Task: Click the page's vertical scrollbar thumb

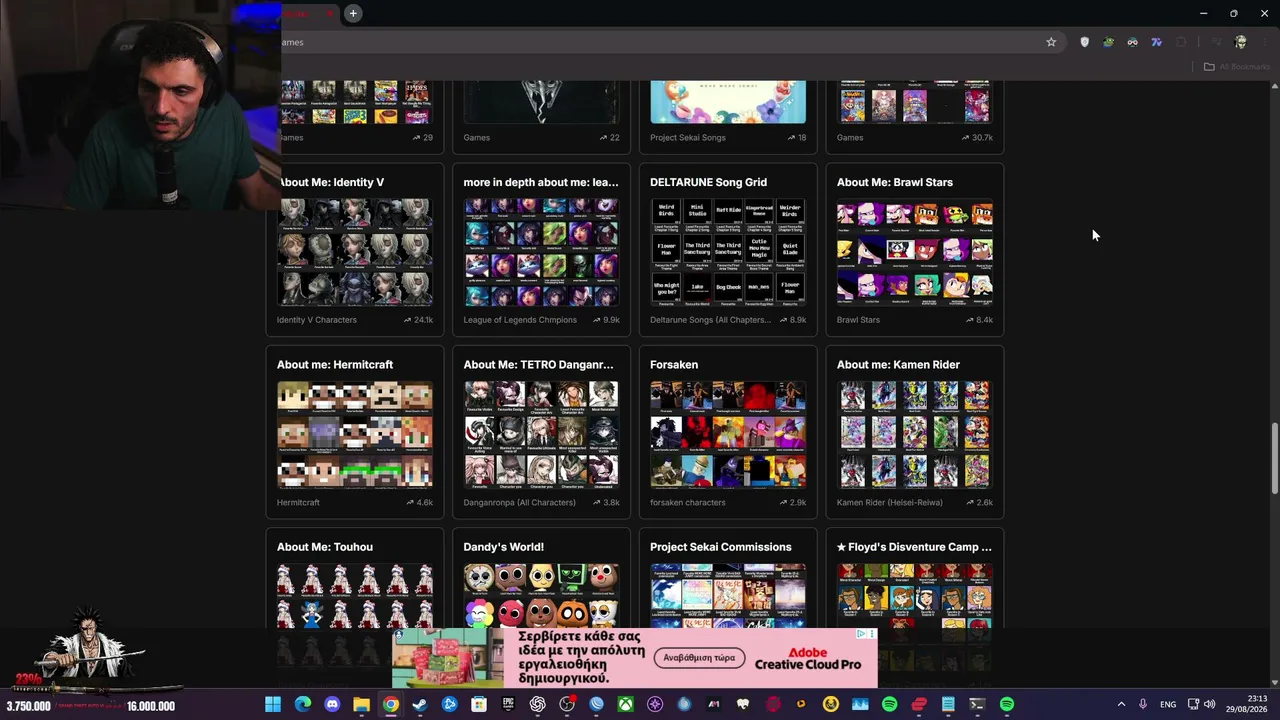Action: click(x=1274, y=458)
